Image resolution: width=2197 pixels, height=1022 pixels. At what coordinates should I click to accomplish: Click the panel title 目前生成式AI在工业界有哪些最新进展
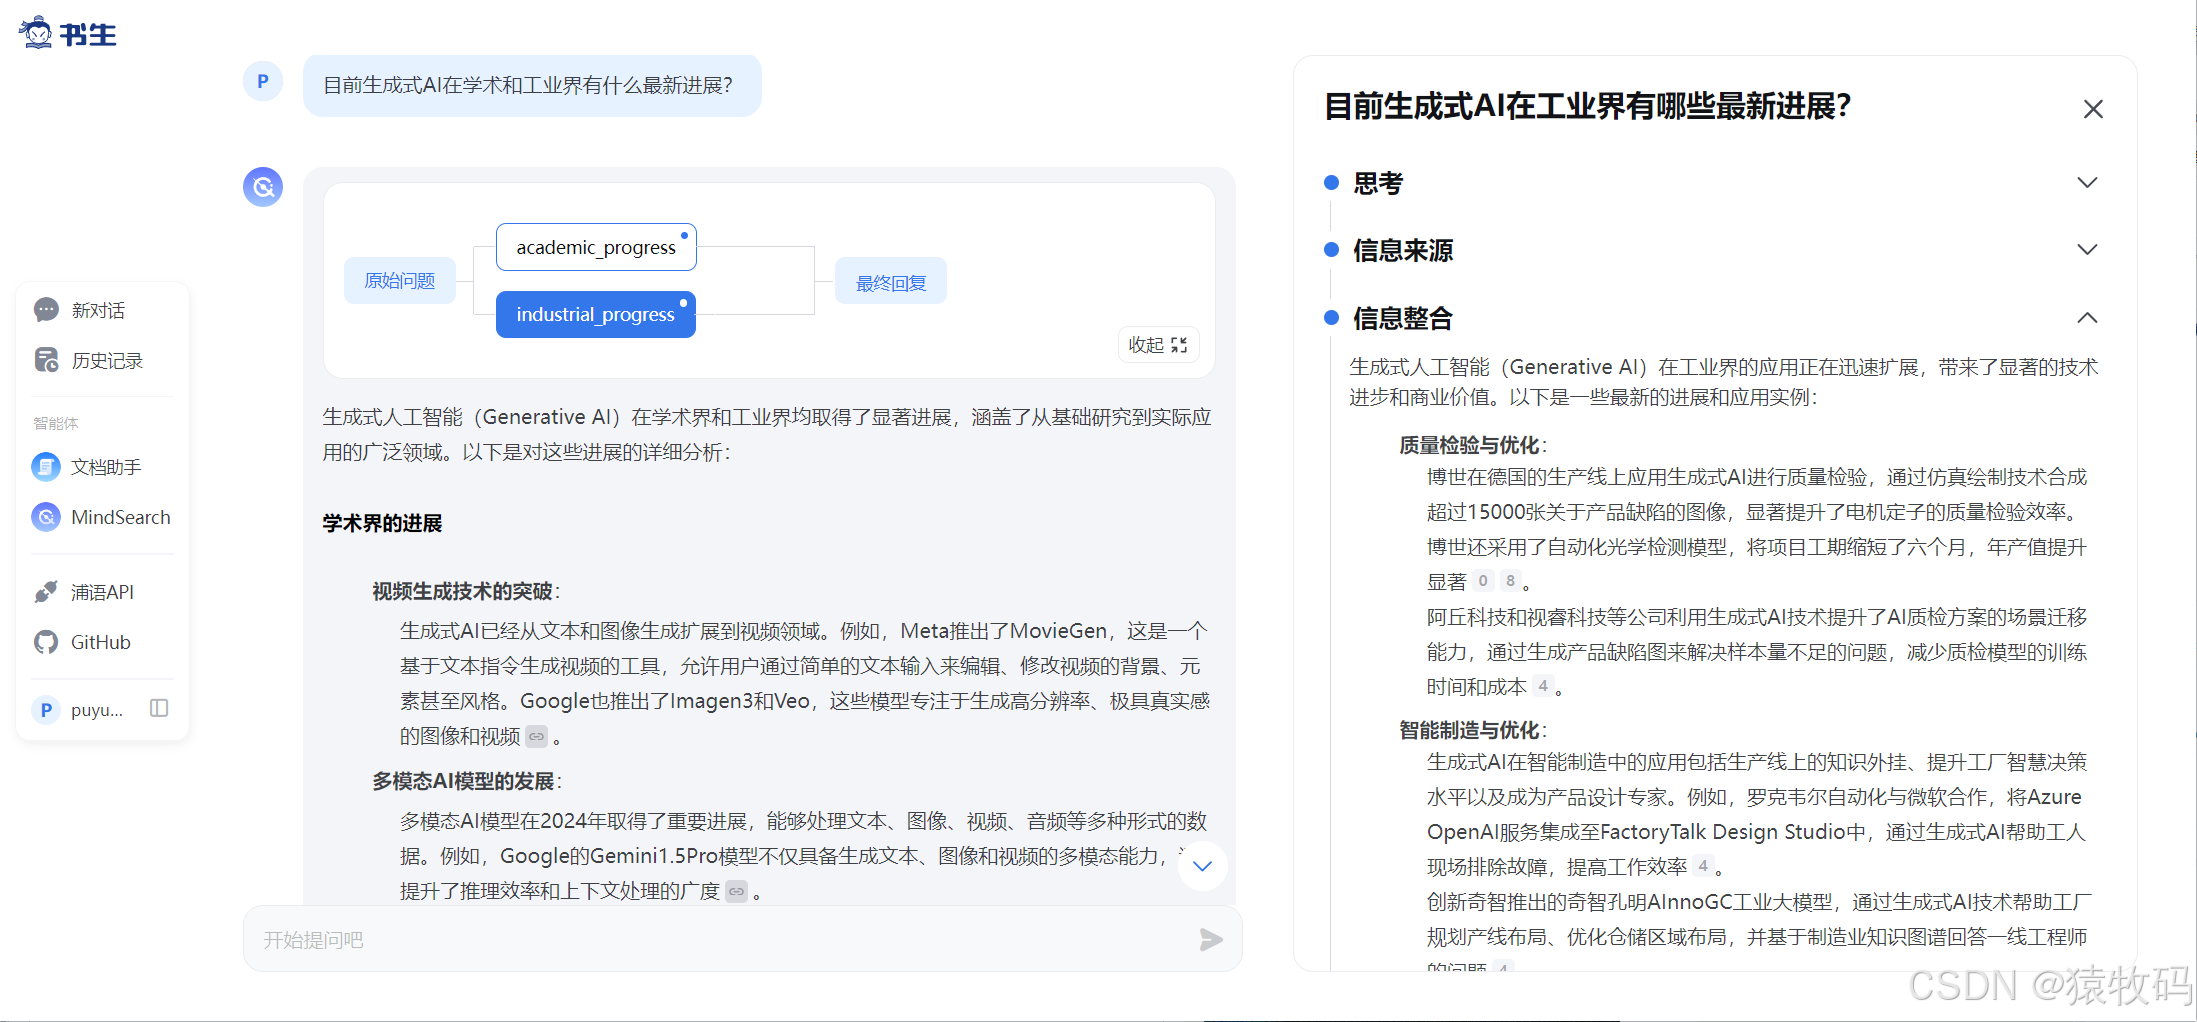(1588, 106)
